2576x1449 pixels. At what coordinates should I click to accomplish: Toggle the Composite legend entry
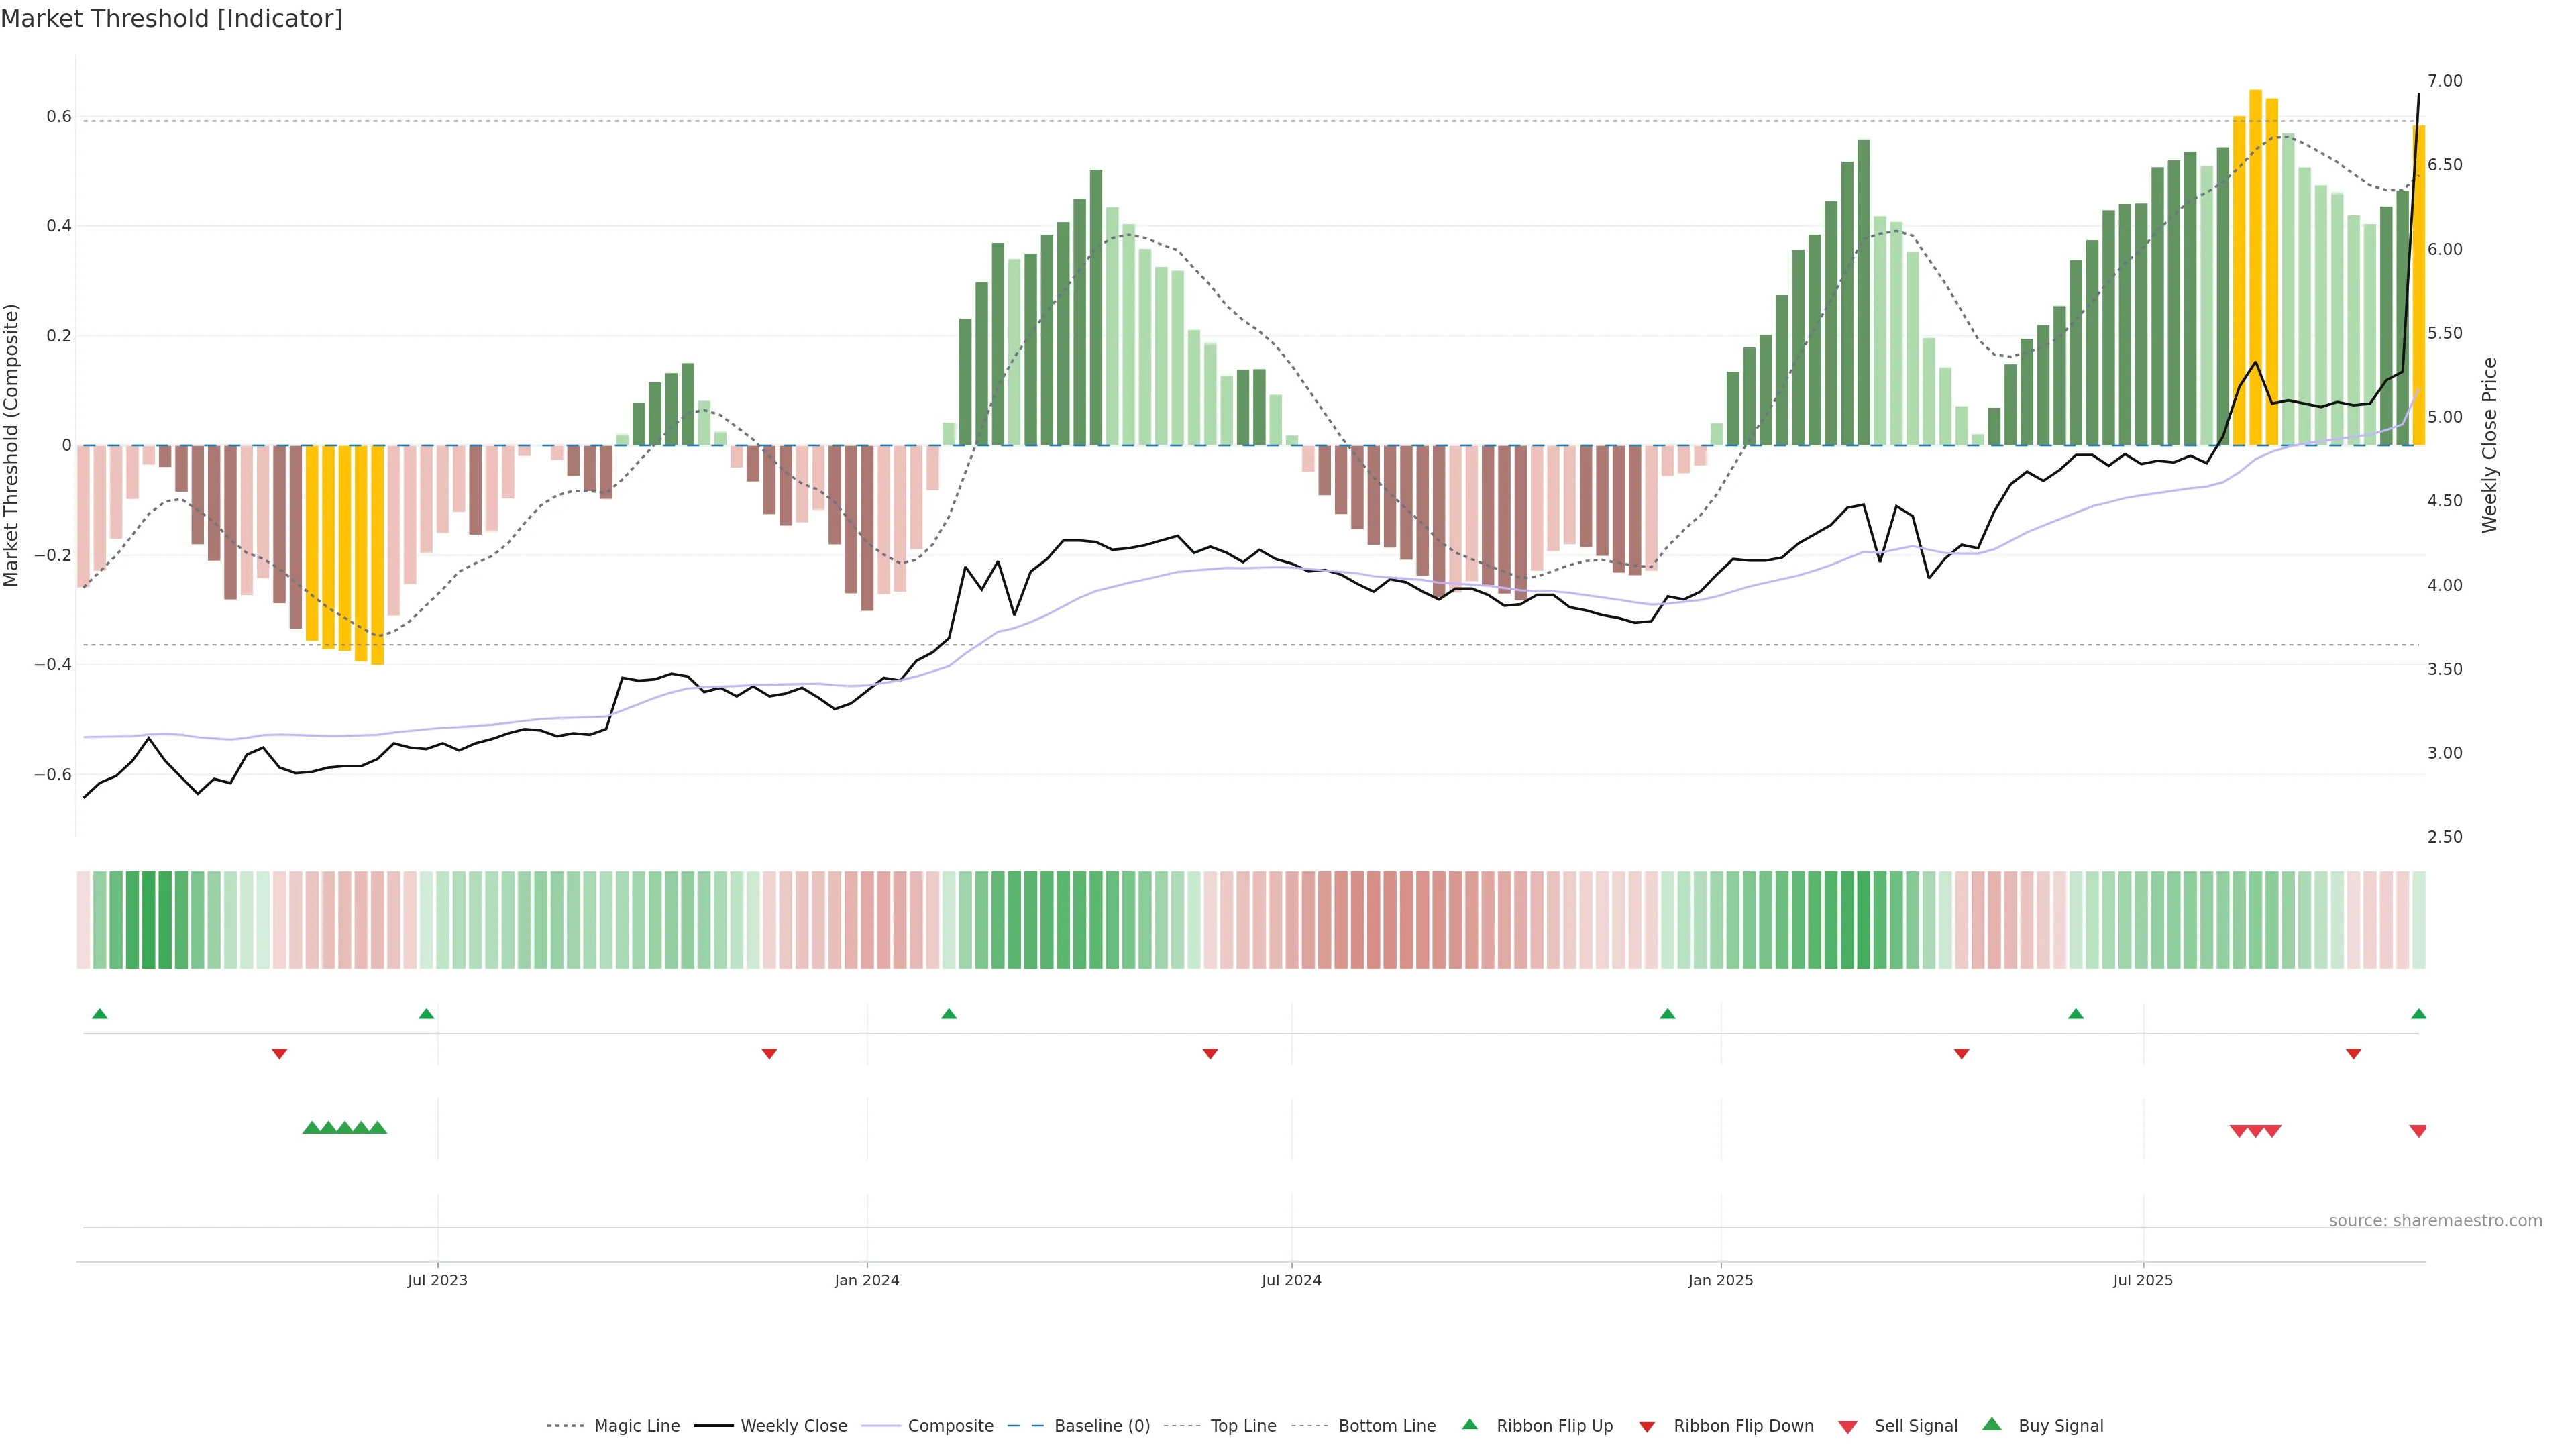(950, 1426)
